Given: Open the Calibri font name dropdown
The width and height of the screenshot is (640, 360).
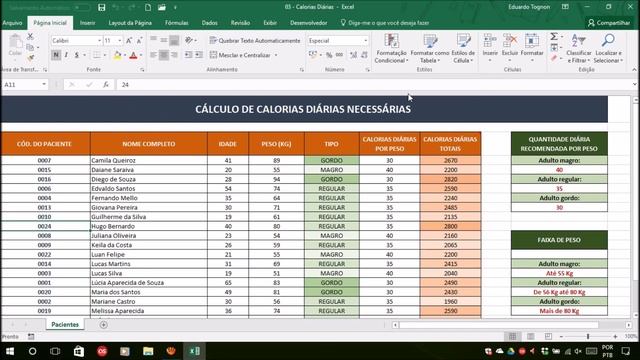Looking at the screenshot, I should point(99,40).
